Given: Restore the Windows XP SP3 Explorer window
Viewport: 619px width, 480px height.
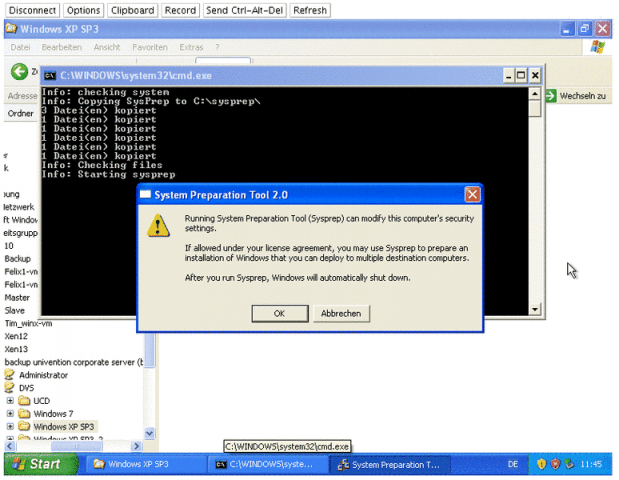Looking at the screenshot, I should click(x=584, y=29).
